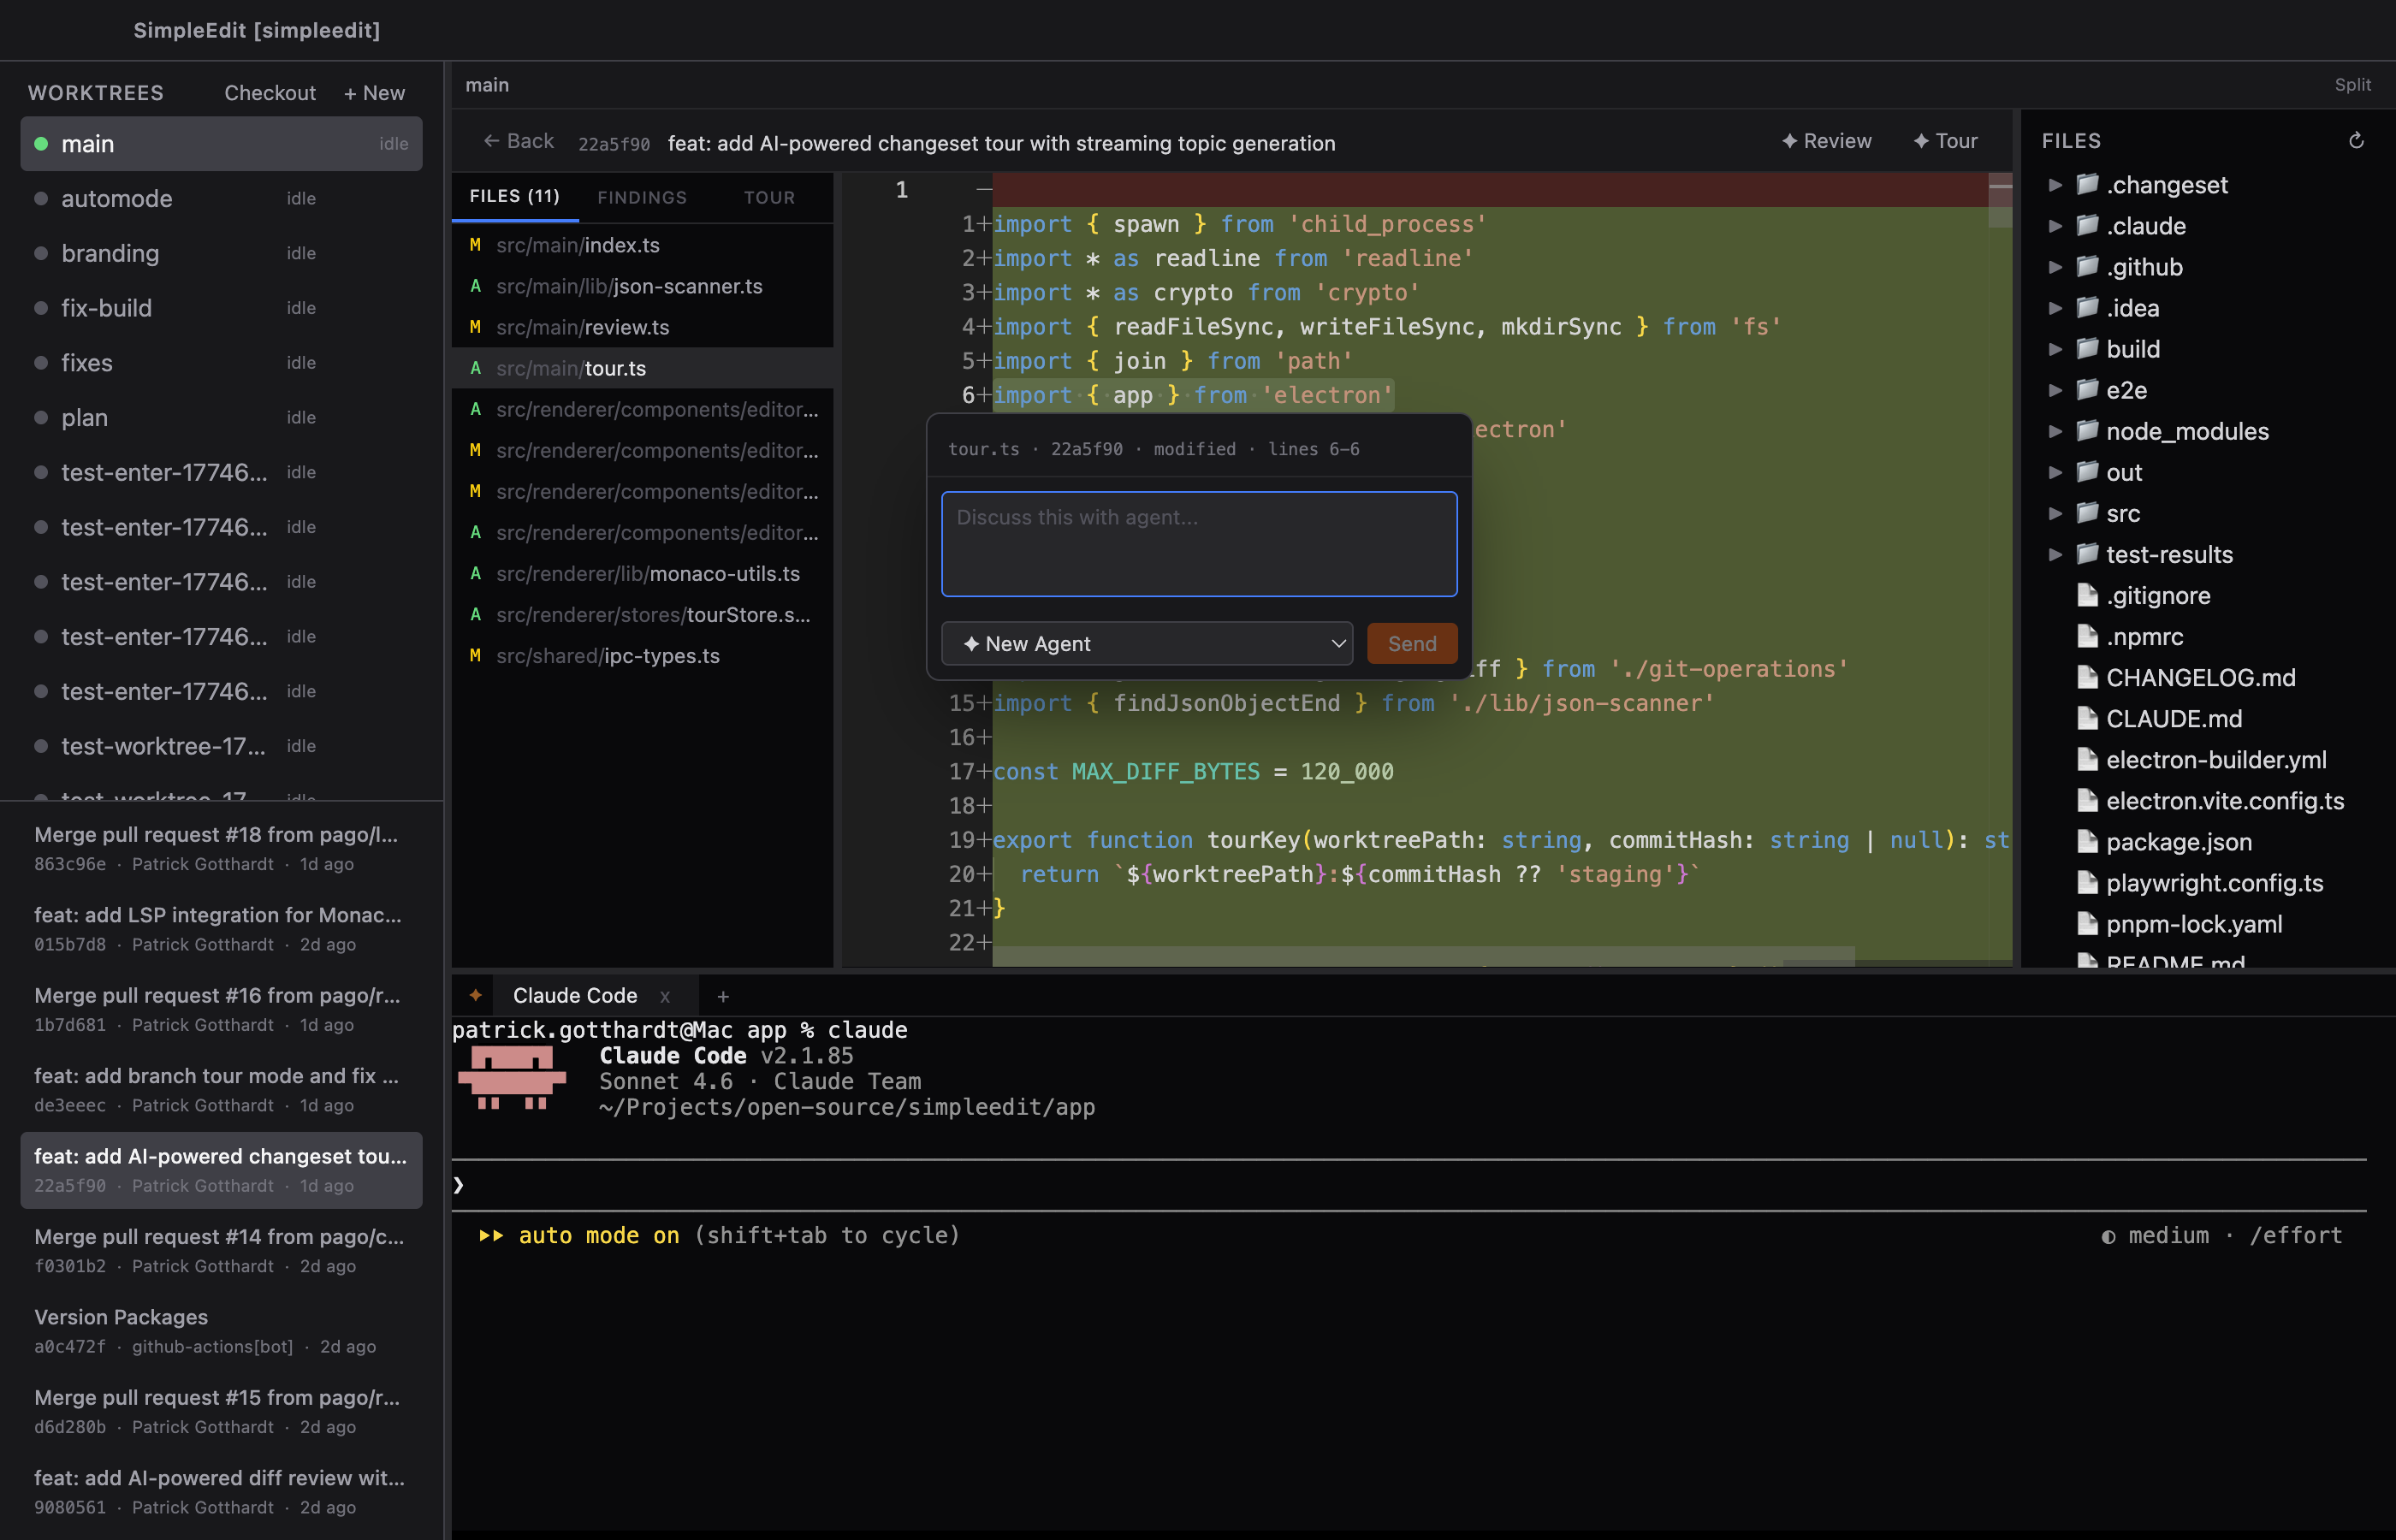Expand the node_modules folder
The width and height of the screenshot is (2396, 1540).
[2056, 431]
